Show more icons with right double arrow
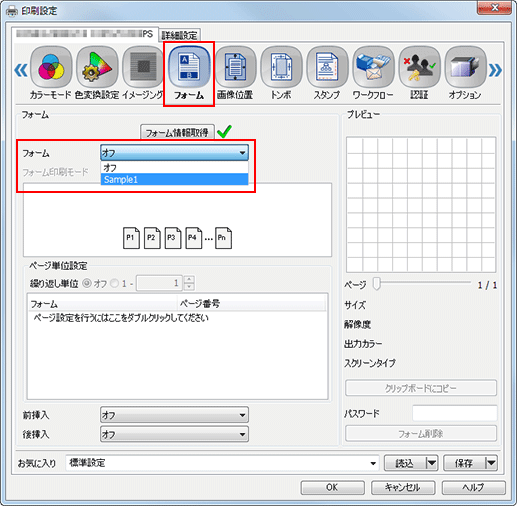Viewport: 517px width, 506px height. [495, 70]
